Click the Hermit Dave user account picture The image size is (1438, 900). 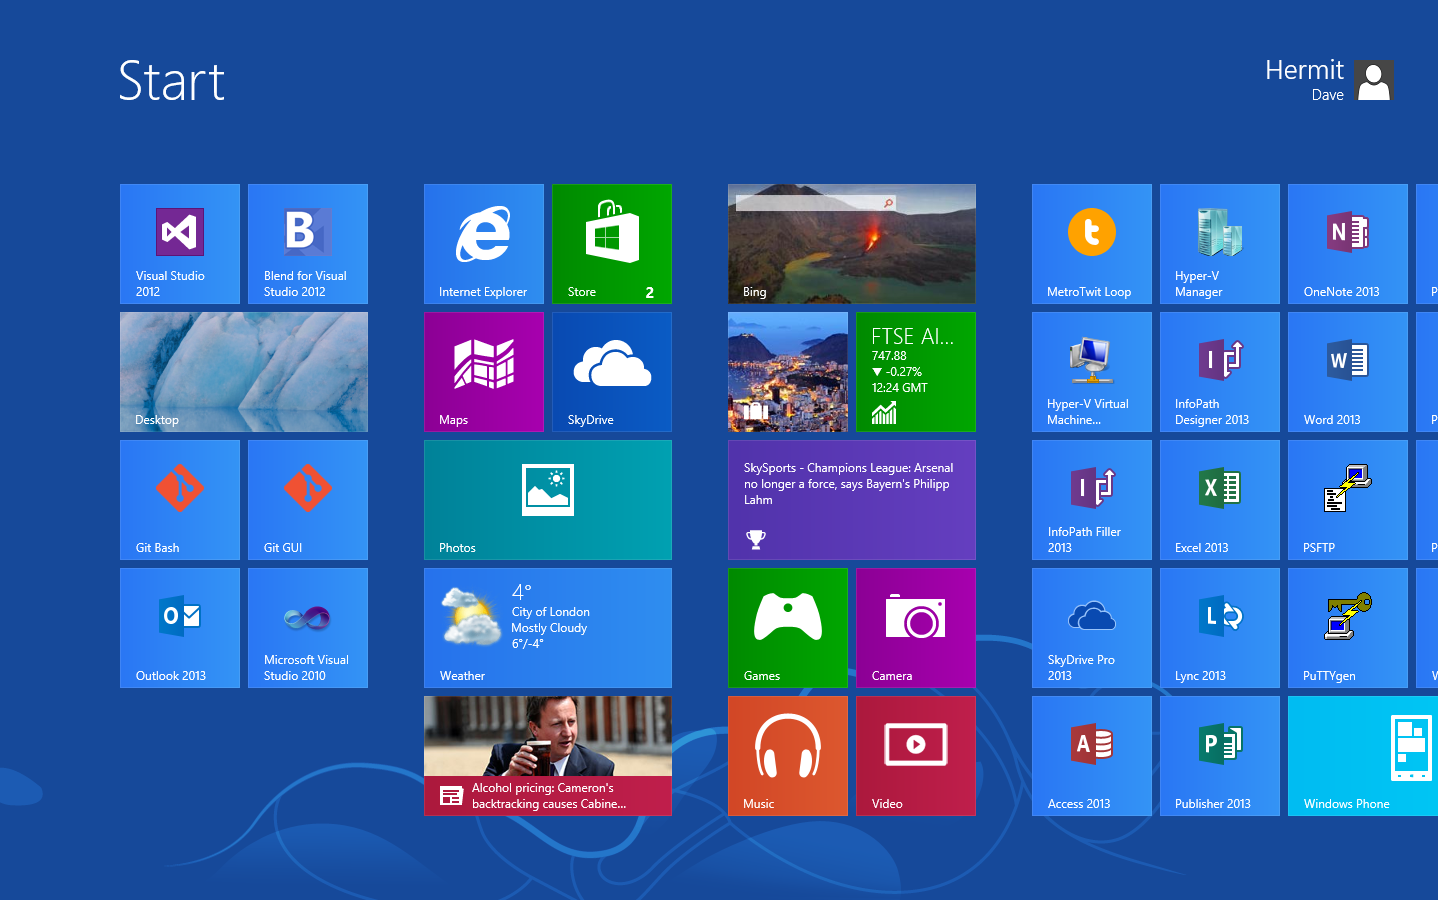tap(1374, 80)
